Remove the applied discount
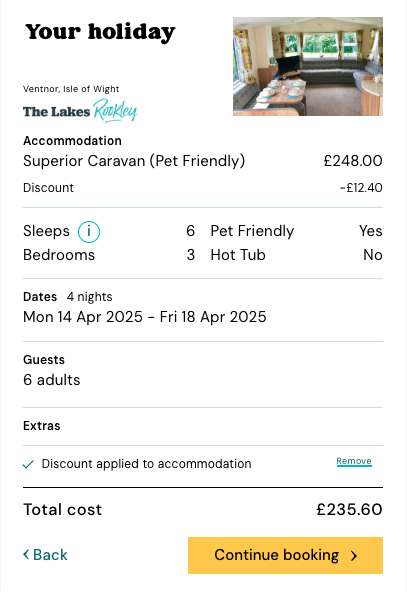 tap(354, 461)
